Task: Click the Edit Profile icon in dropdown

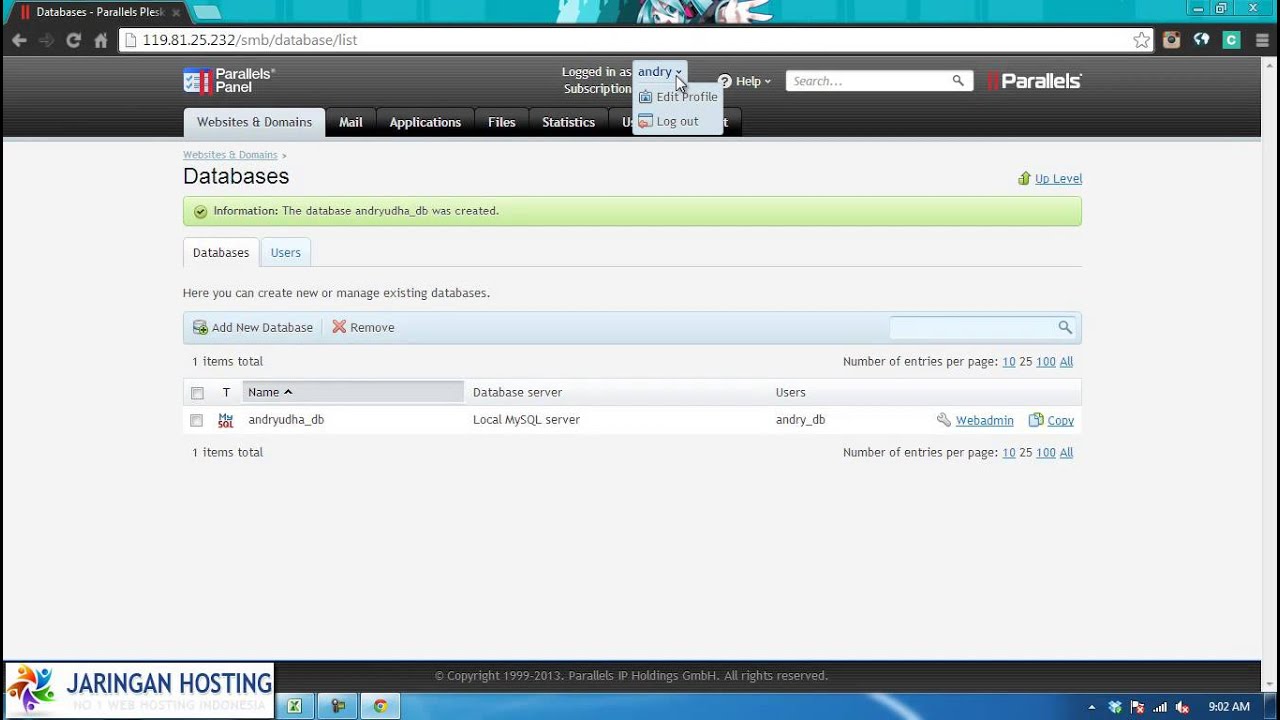Action: coord(645,97)
